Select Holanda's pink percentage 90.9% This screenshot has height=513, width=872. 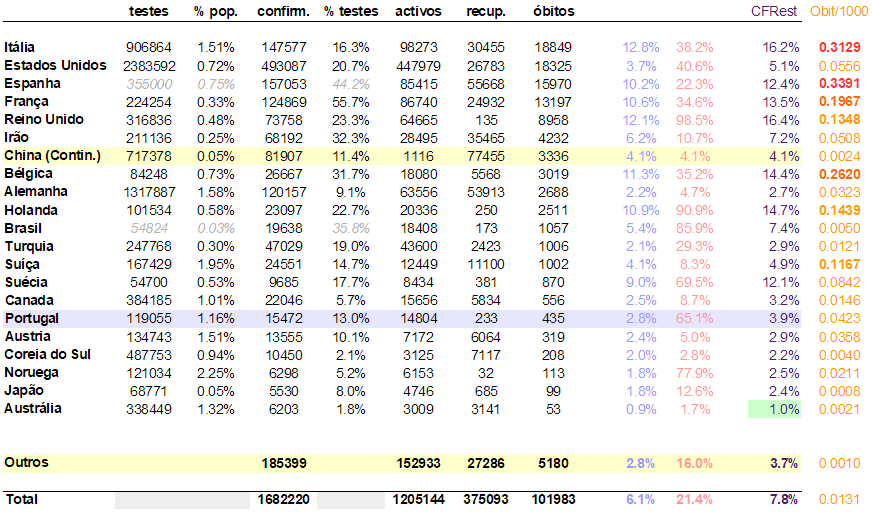tap(694, 210)
